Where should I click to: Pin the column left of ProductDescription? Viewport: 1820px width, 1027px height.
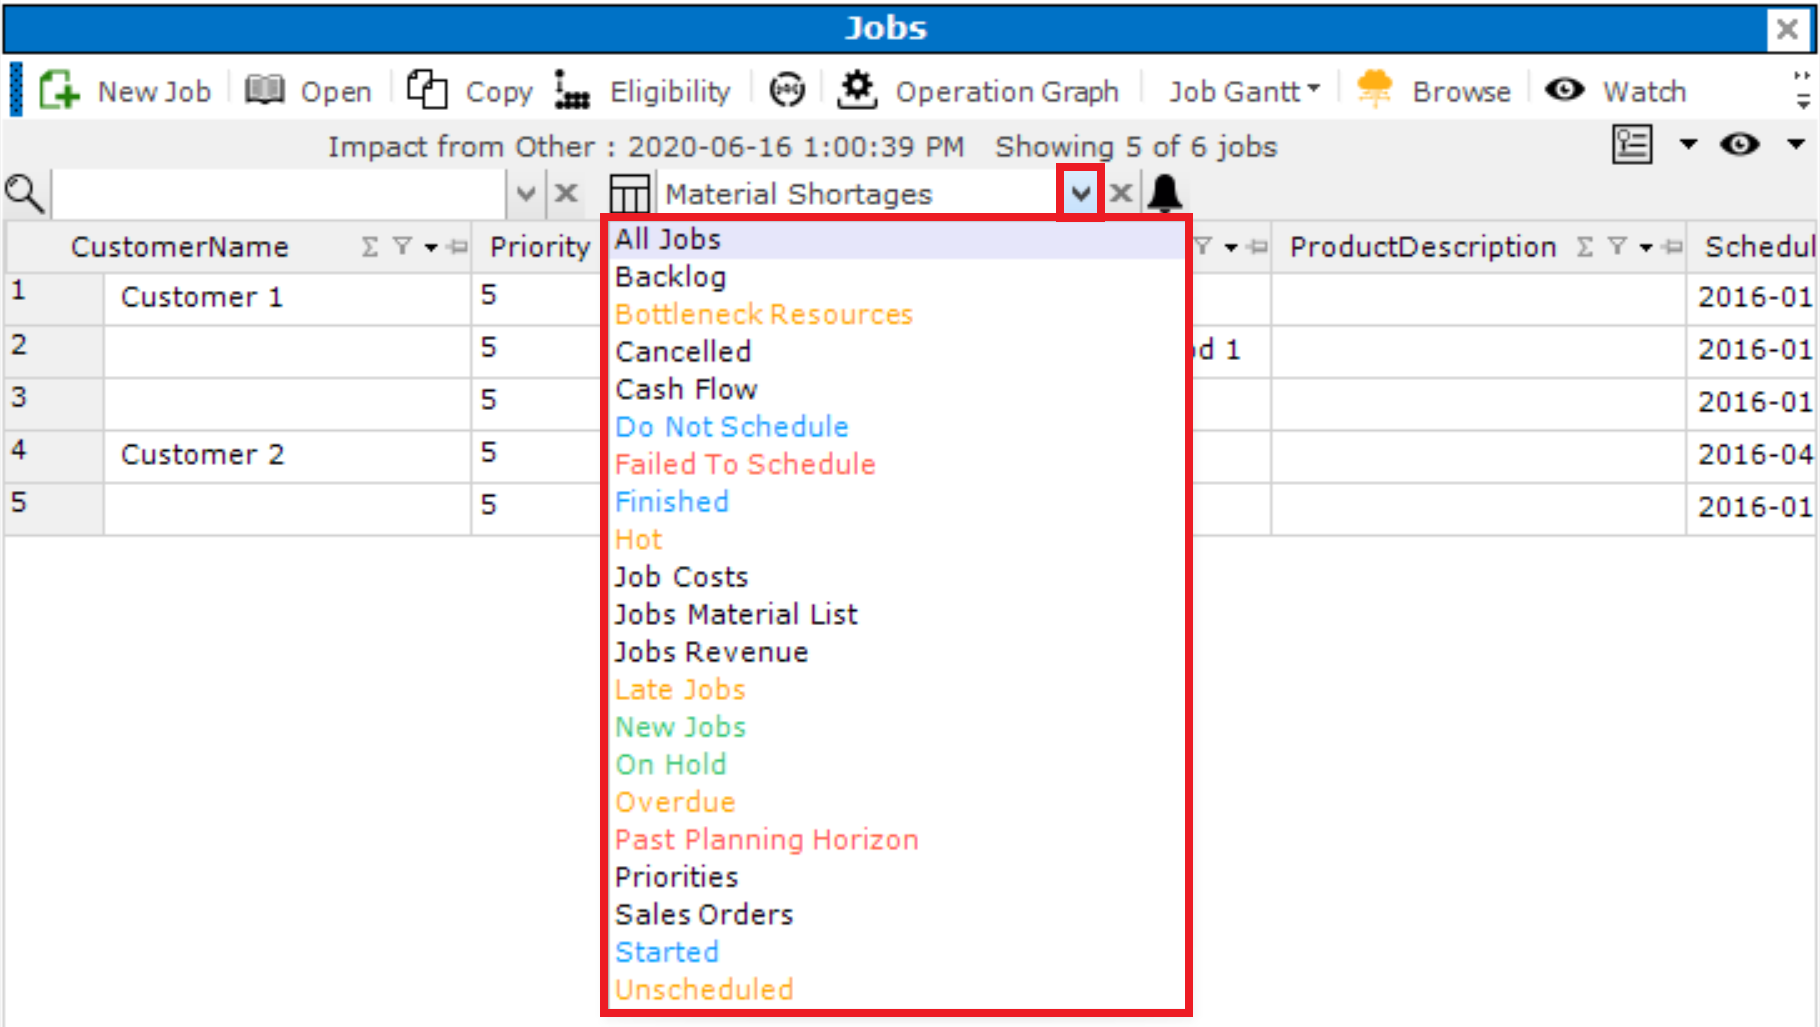click(1259, 247)
